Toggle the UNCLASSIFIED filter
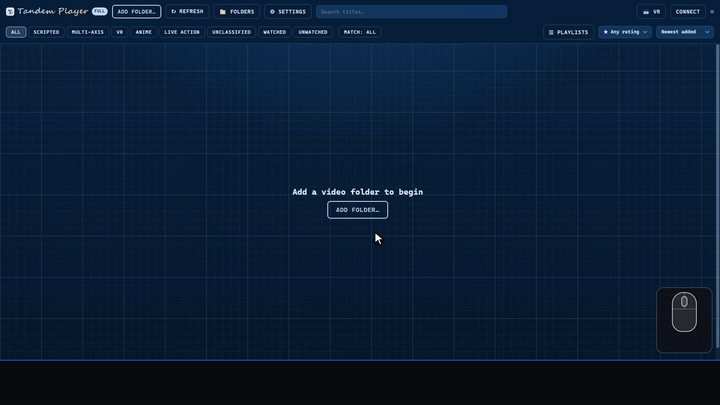 click(x=231, y=32)
